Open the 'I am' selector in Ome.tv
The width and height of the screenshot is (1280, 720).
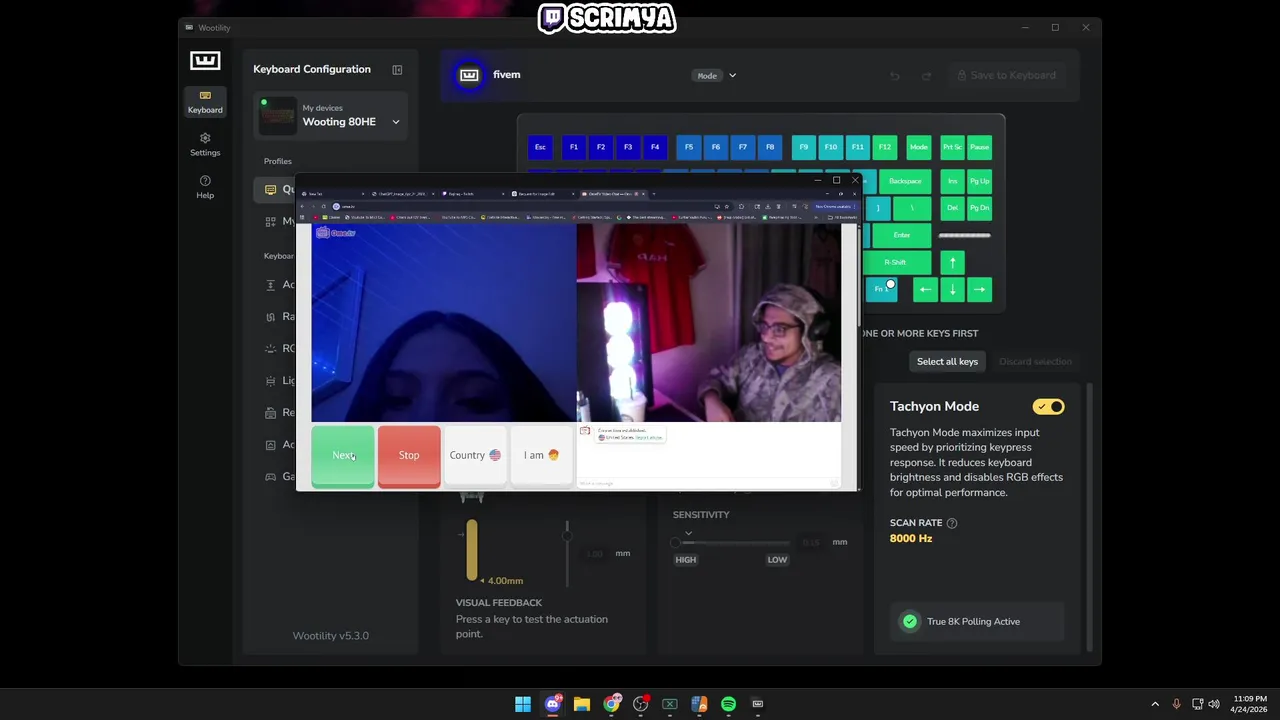click(541, 455)
